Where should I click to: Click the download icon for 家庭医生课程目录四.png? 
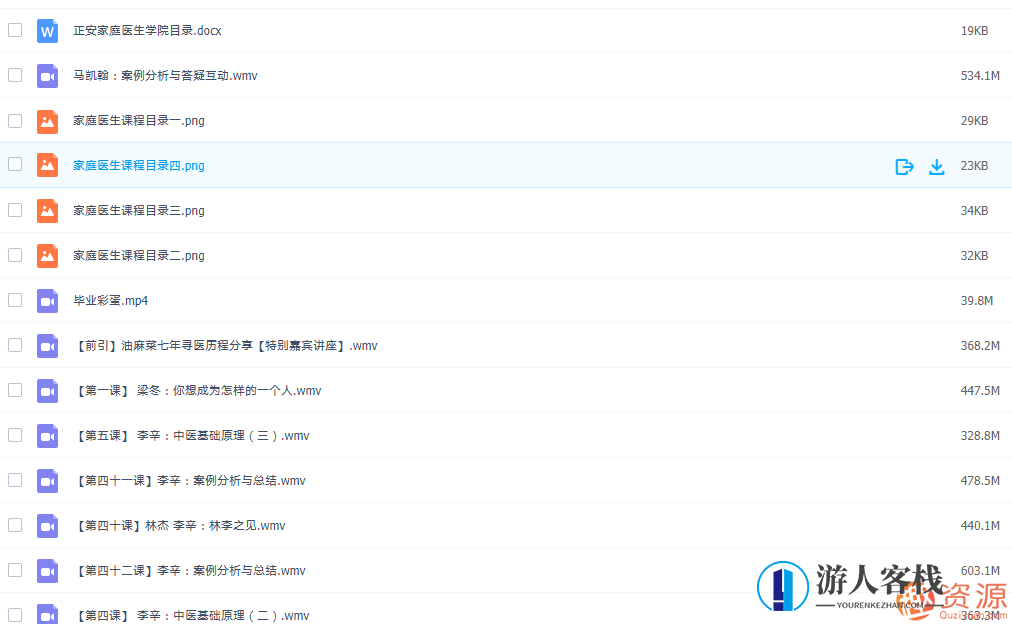[x=937, y=167]
